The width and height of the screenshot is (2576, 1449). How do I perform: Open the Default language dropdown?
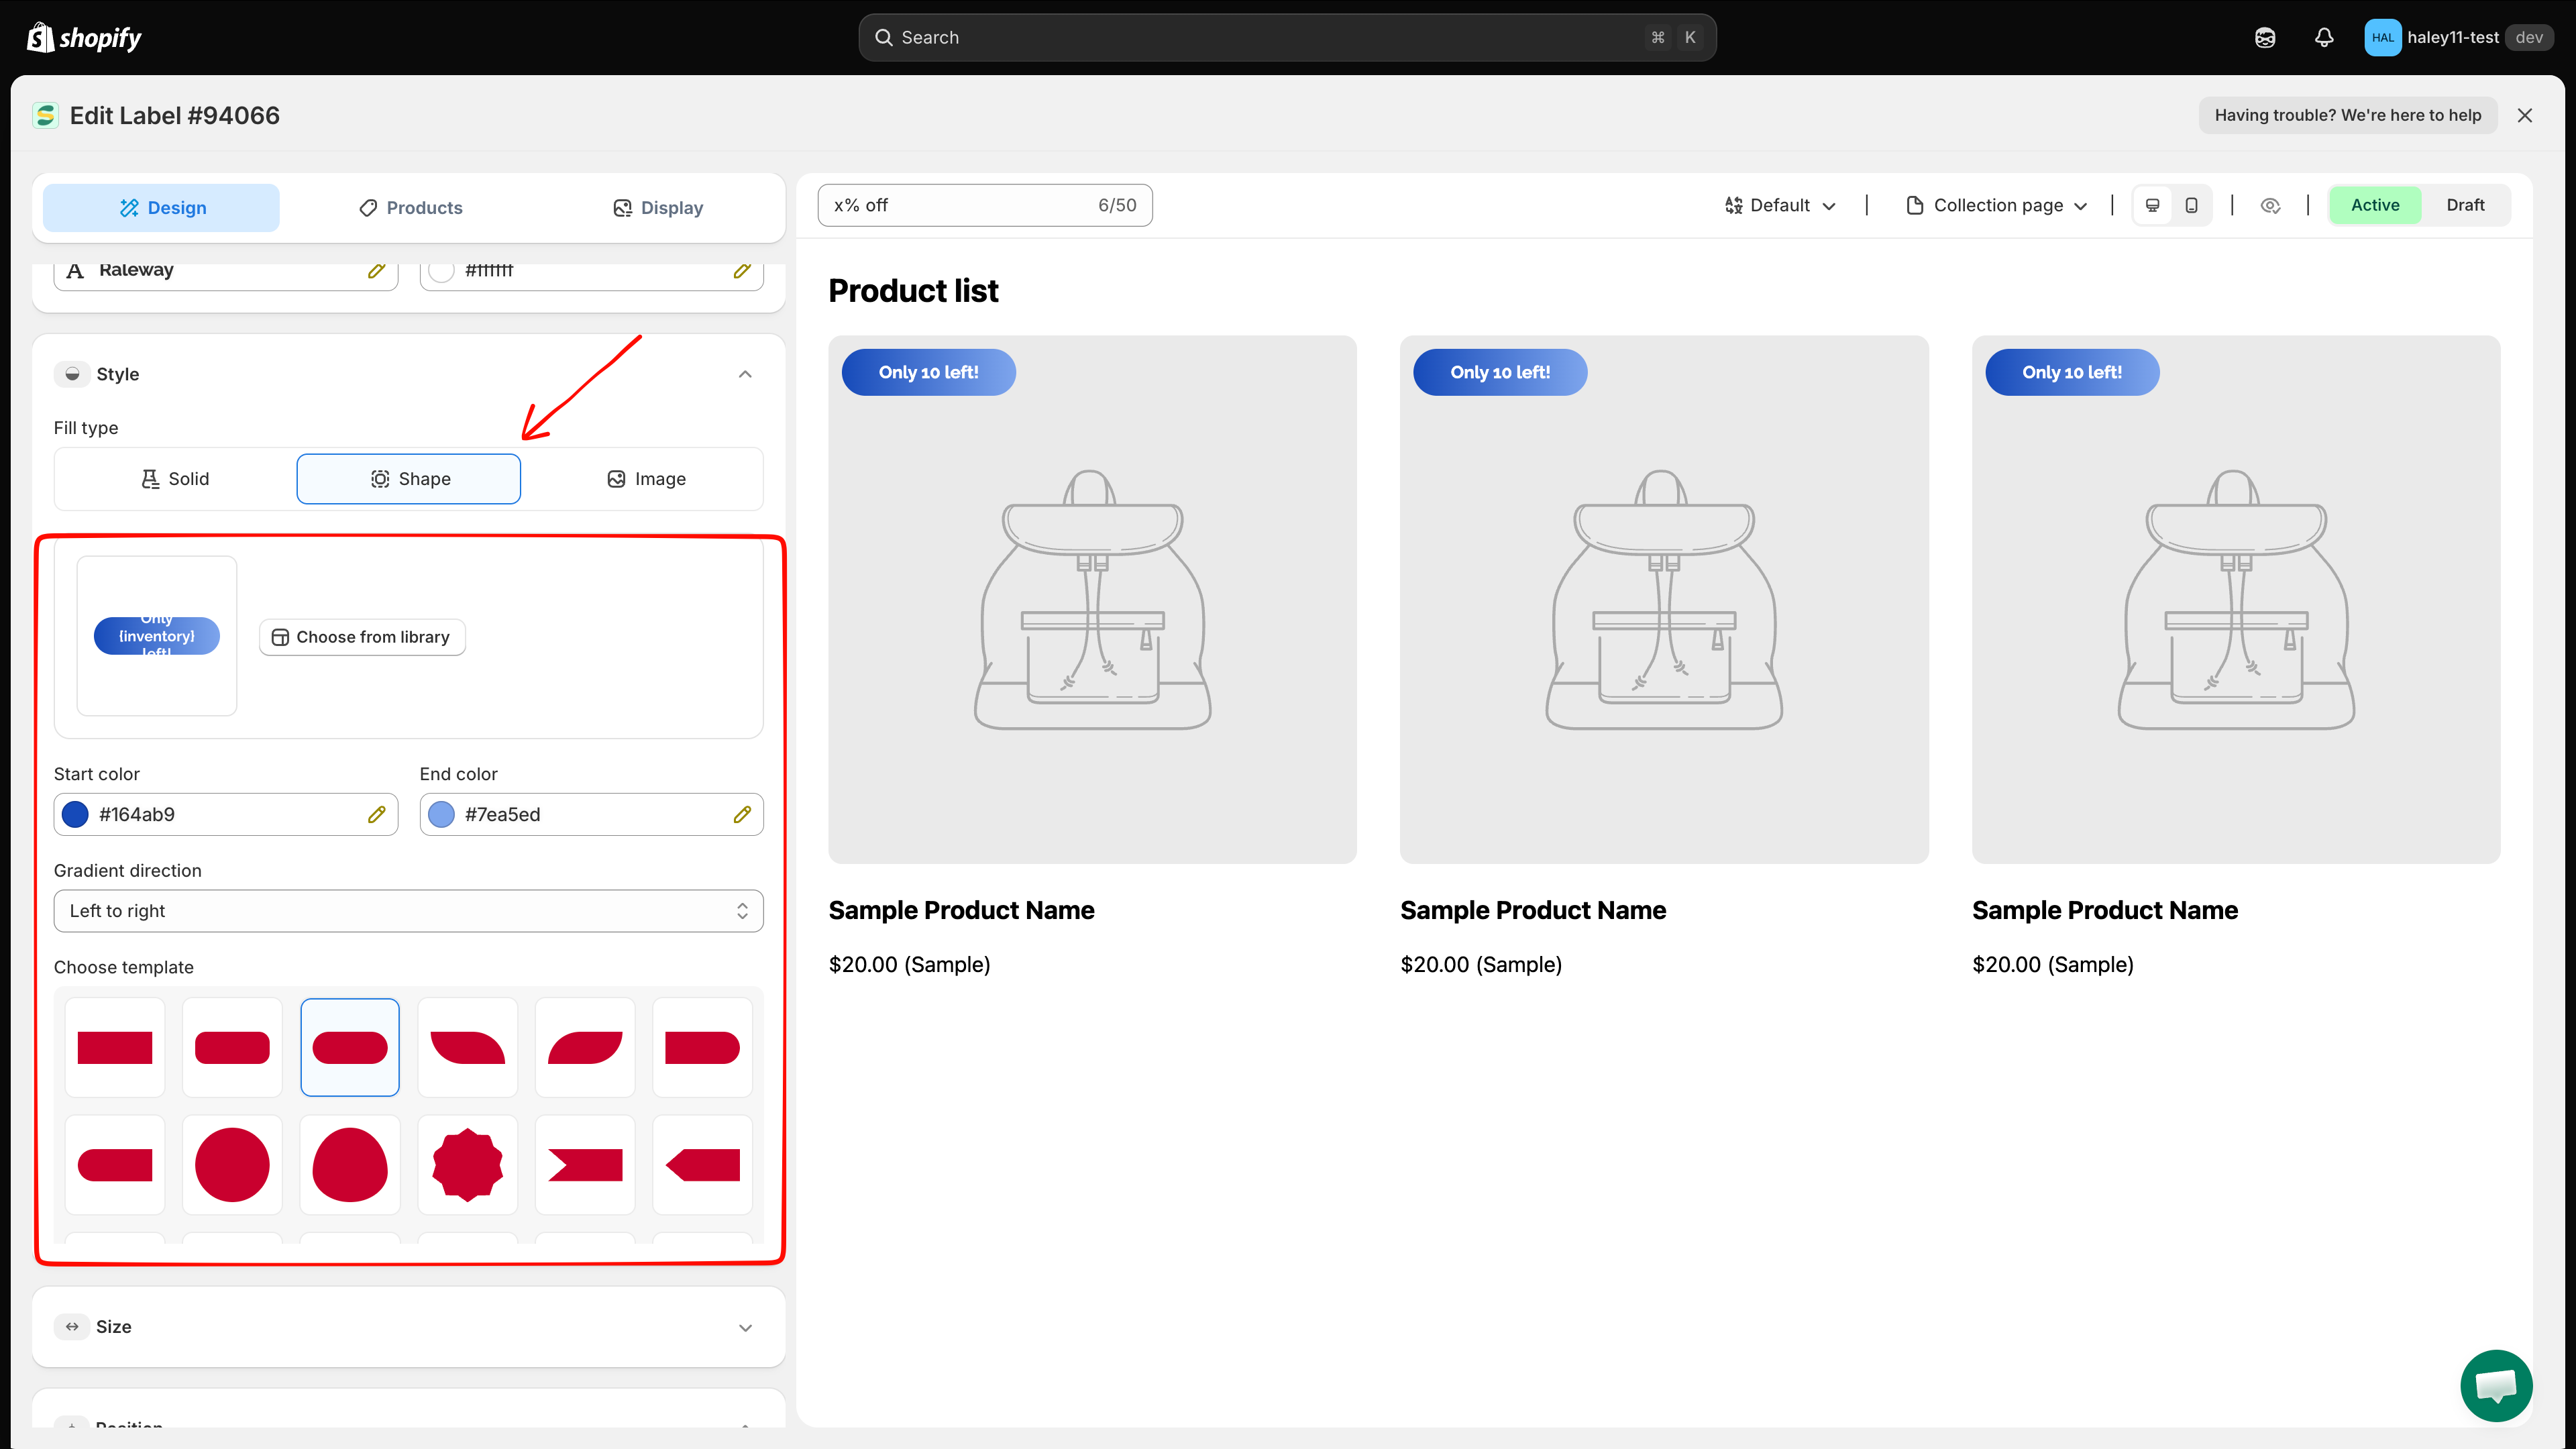click(1781, 205)
